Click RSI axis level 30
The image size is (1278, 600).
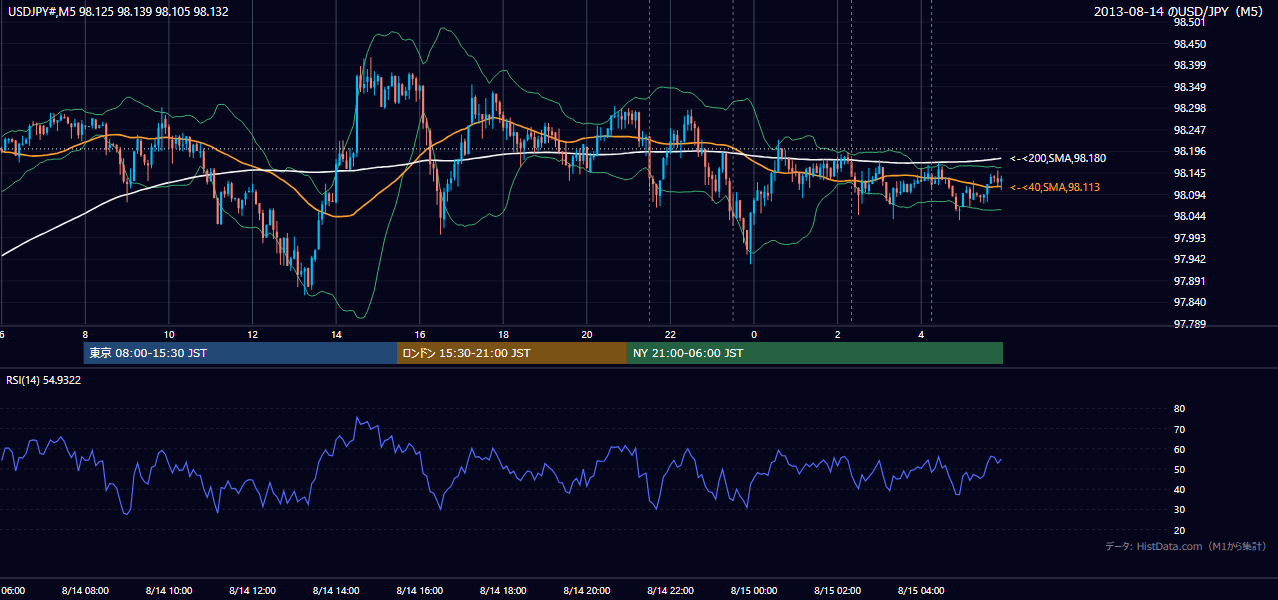click(1179, 510)
